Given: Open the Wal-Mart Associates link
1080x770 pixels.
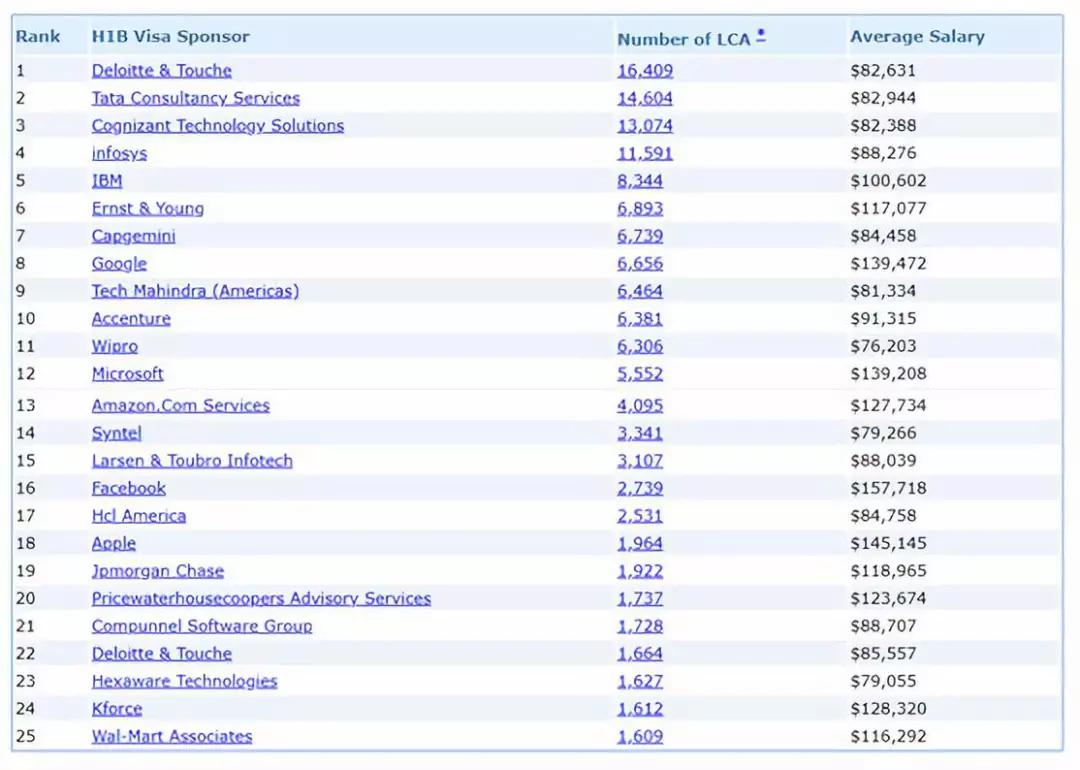Looking at the screenshot, I should pyautogui.click(x=172, y=736).
